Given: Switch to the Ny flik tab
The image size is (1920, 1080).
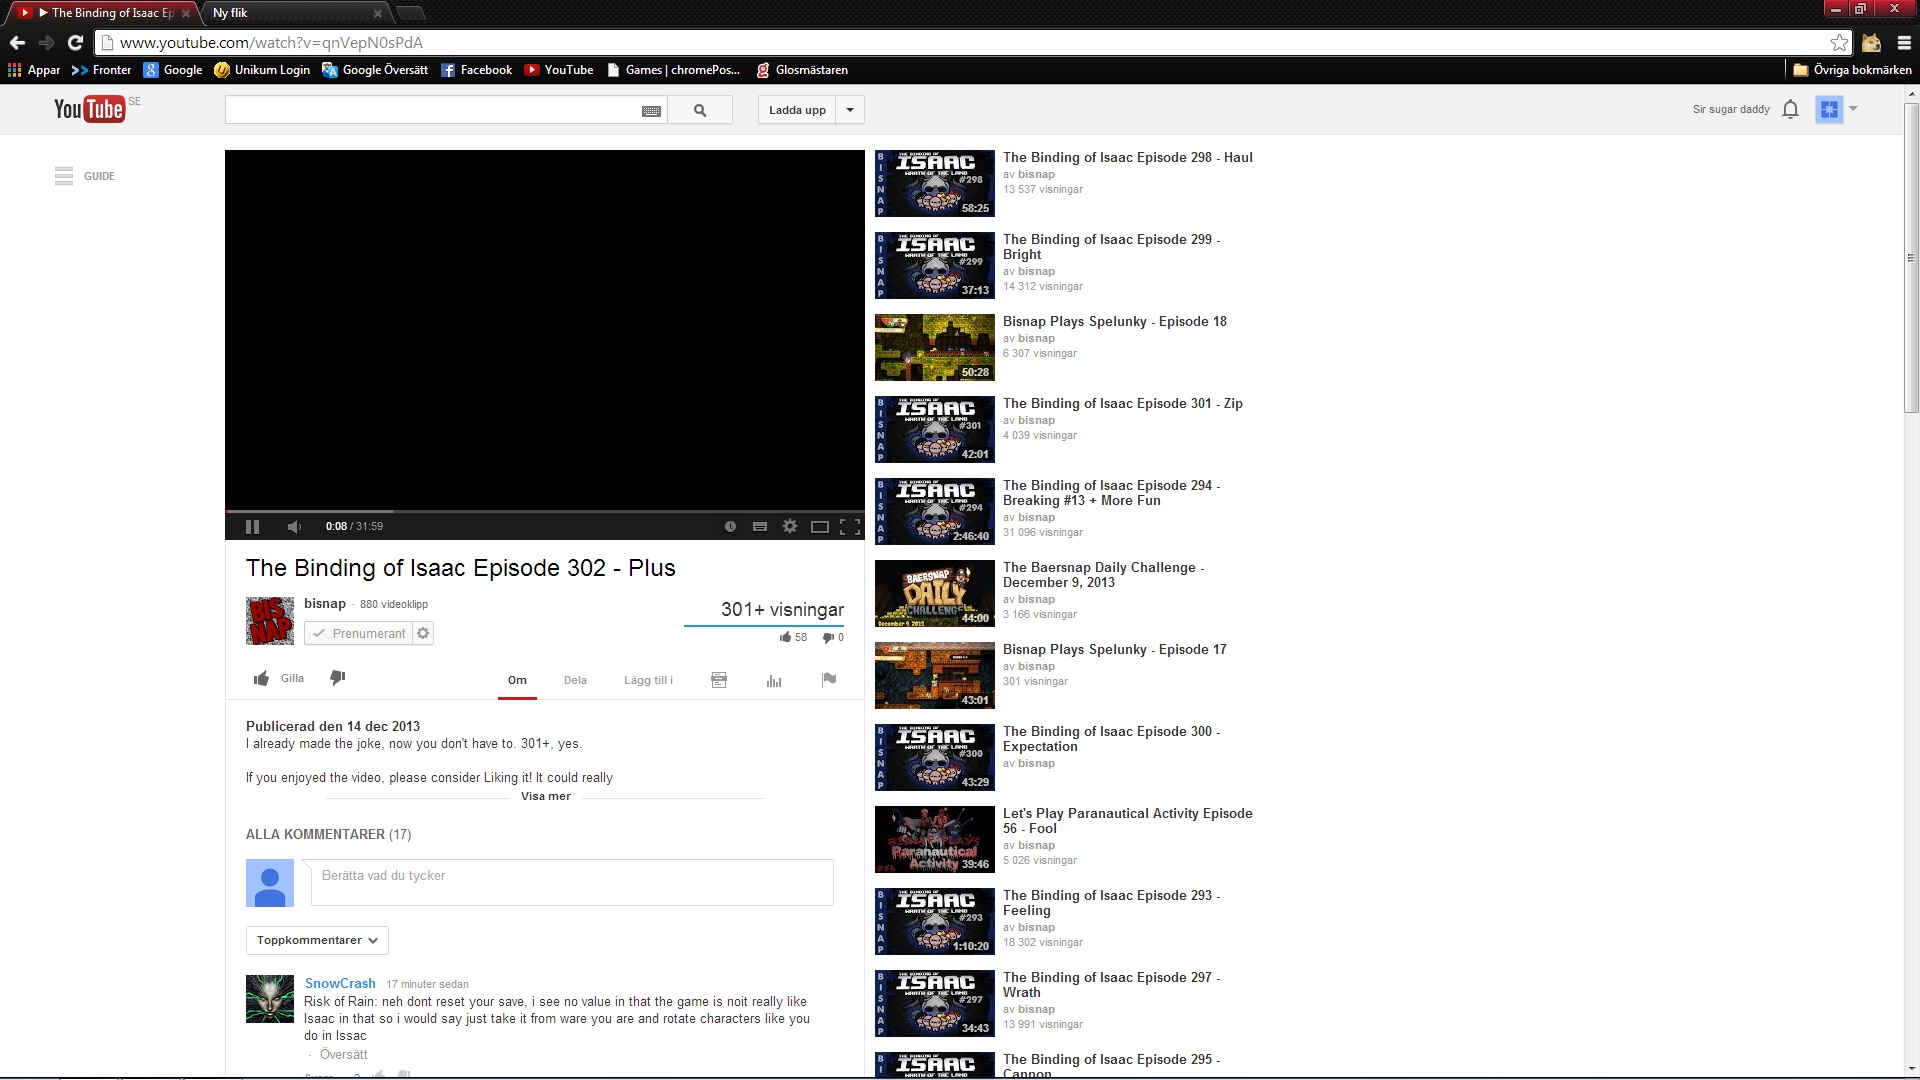Looking at the screenshot, I should pyautogui.click(x=290, y=13).
